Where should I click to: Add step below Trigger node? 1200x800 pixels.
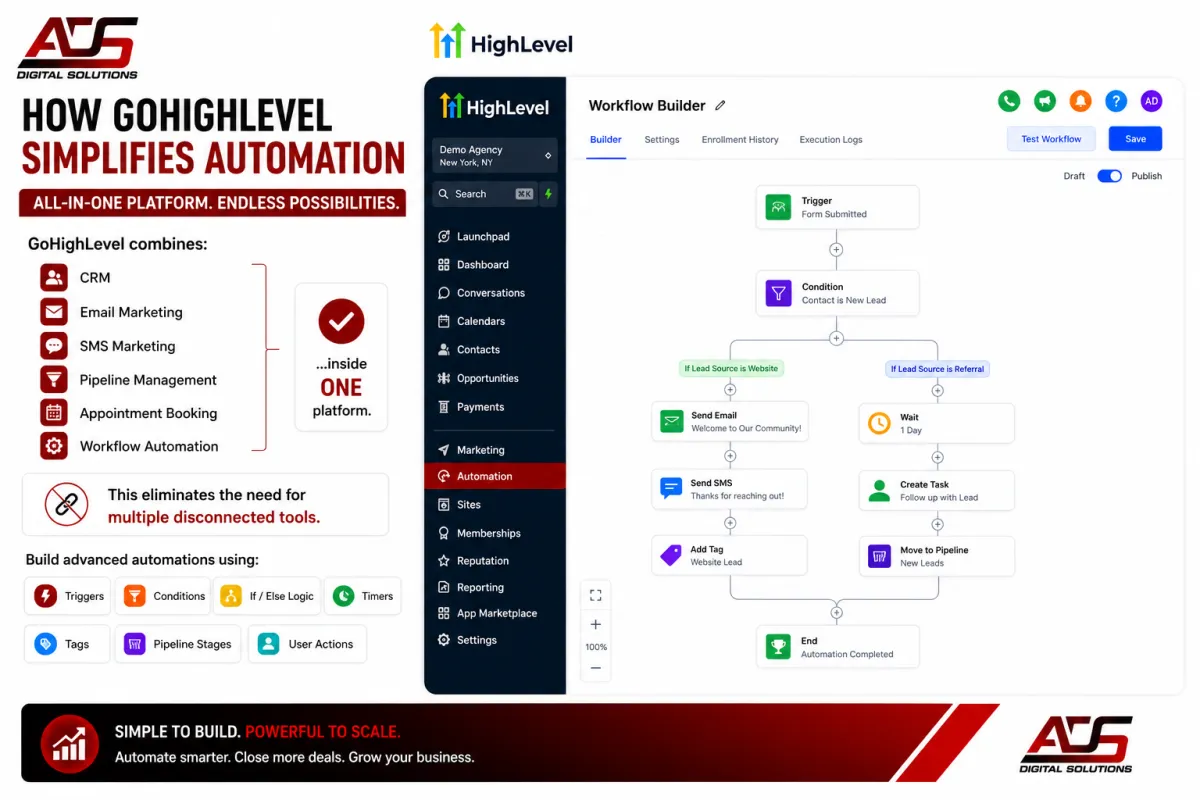pos(837,249)
